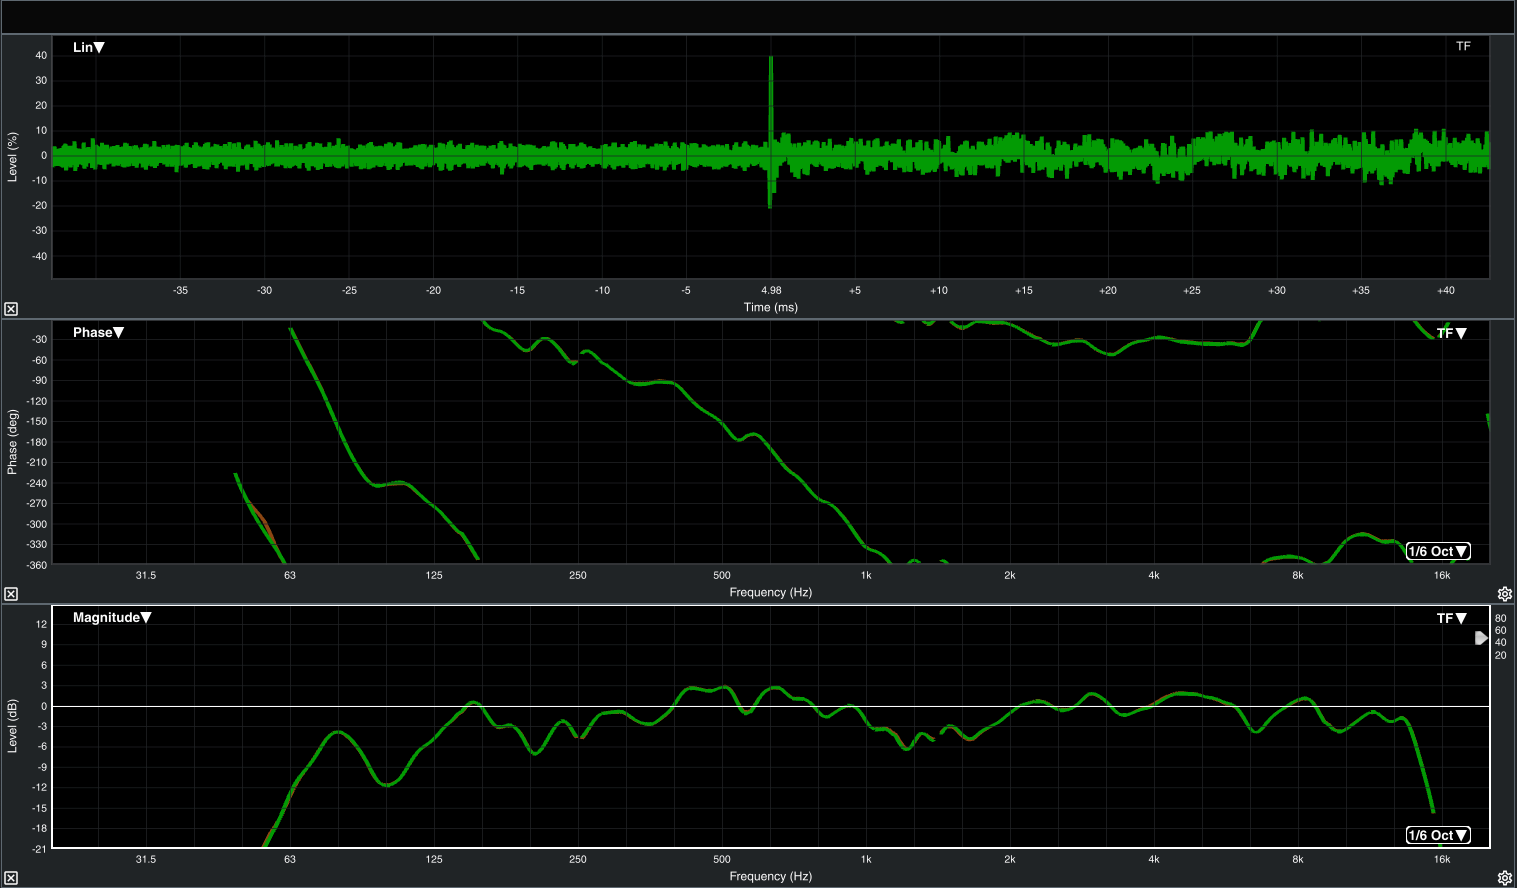Open the Magnitude plot type dropdown

point(112,617)
